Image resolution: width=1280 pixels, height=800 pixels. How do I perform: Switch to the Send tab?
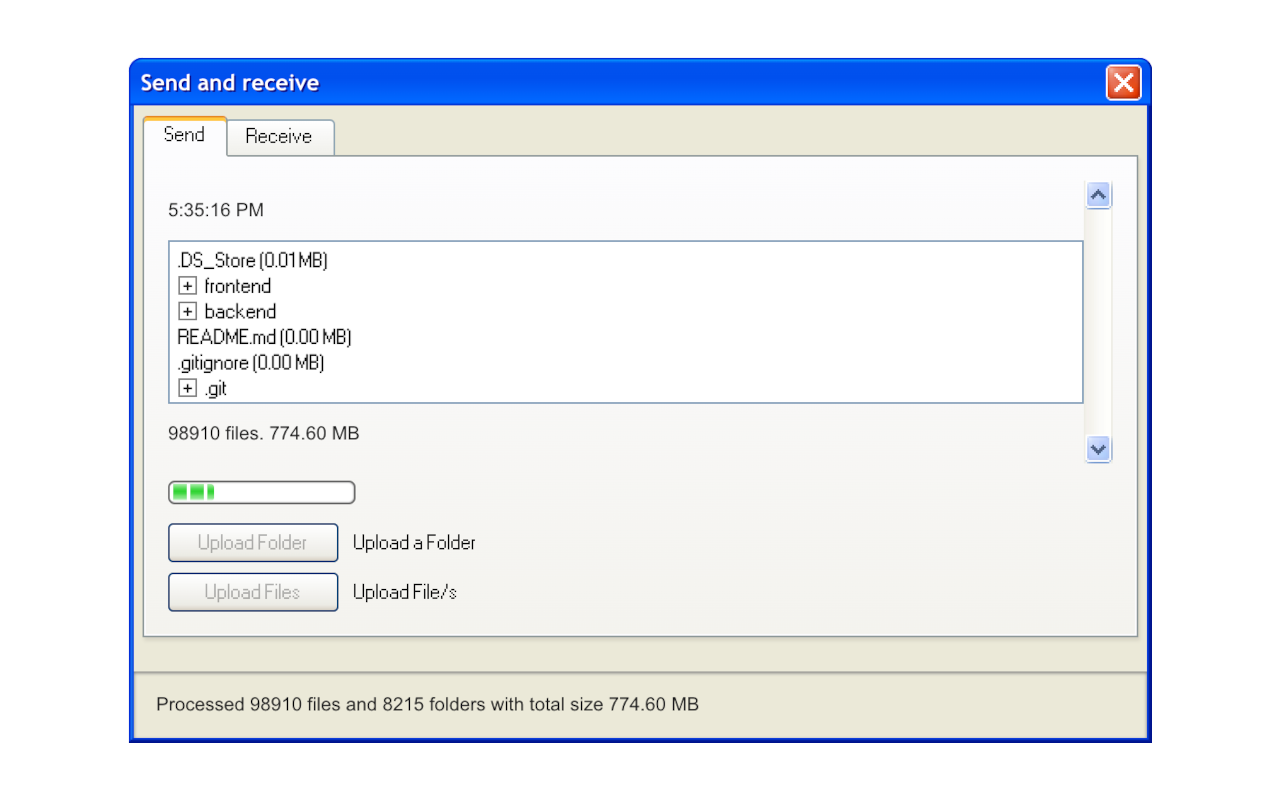[185, 135]
